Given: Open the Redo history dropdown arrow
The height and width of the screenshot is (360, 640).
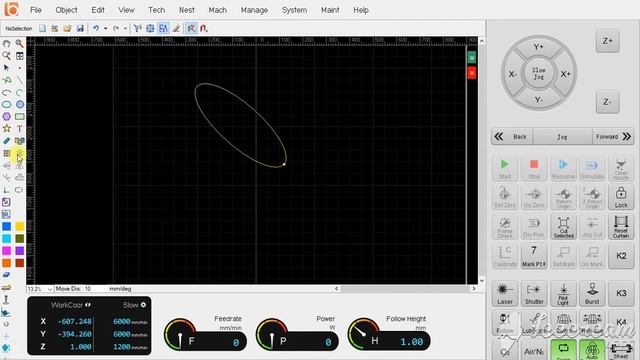Looking at the screenshot, I should click(x=125, y=28).
